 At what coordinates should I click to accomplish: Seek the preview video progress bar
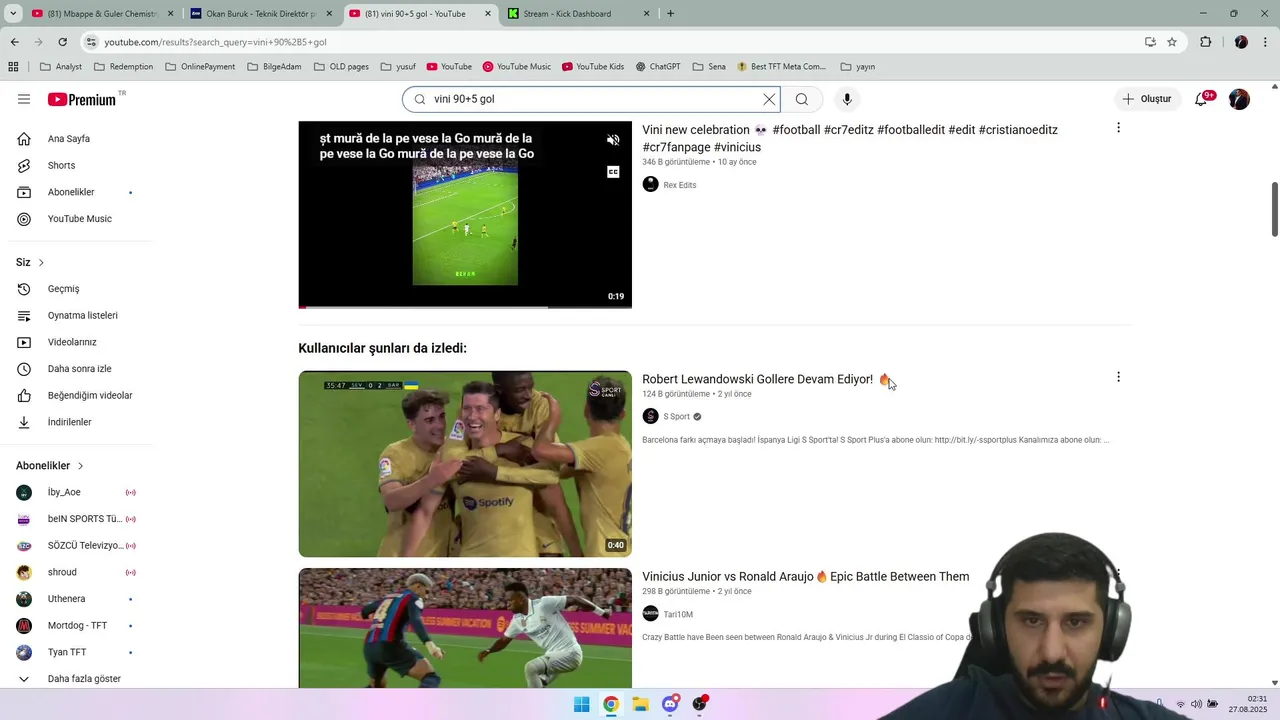[465, 307]
